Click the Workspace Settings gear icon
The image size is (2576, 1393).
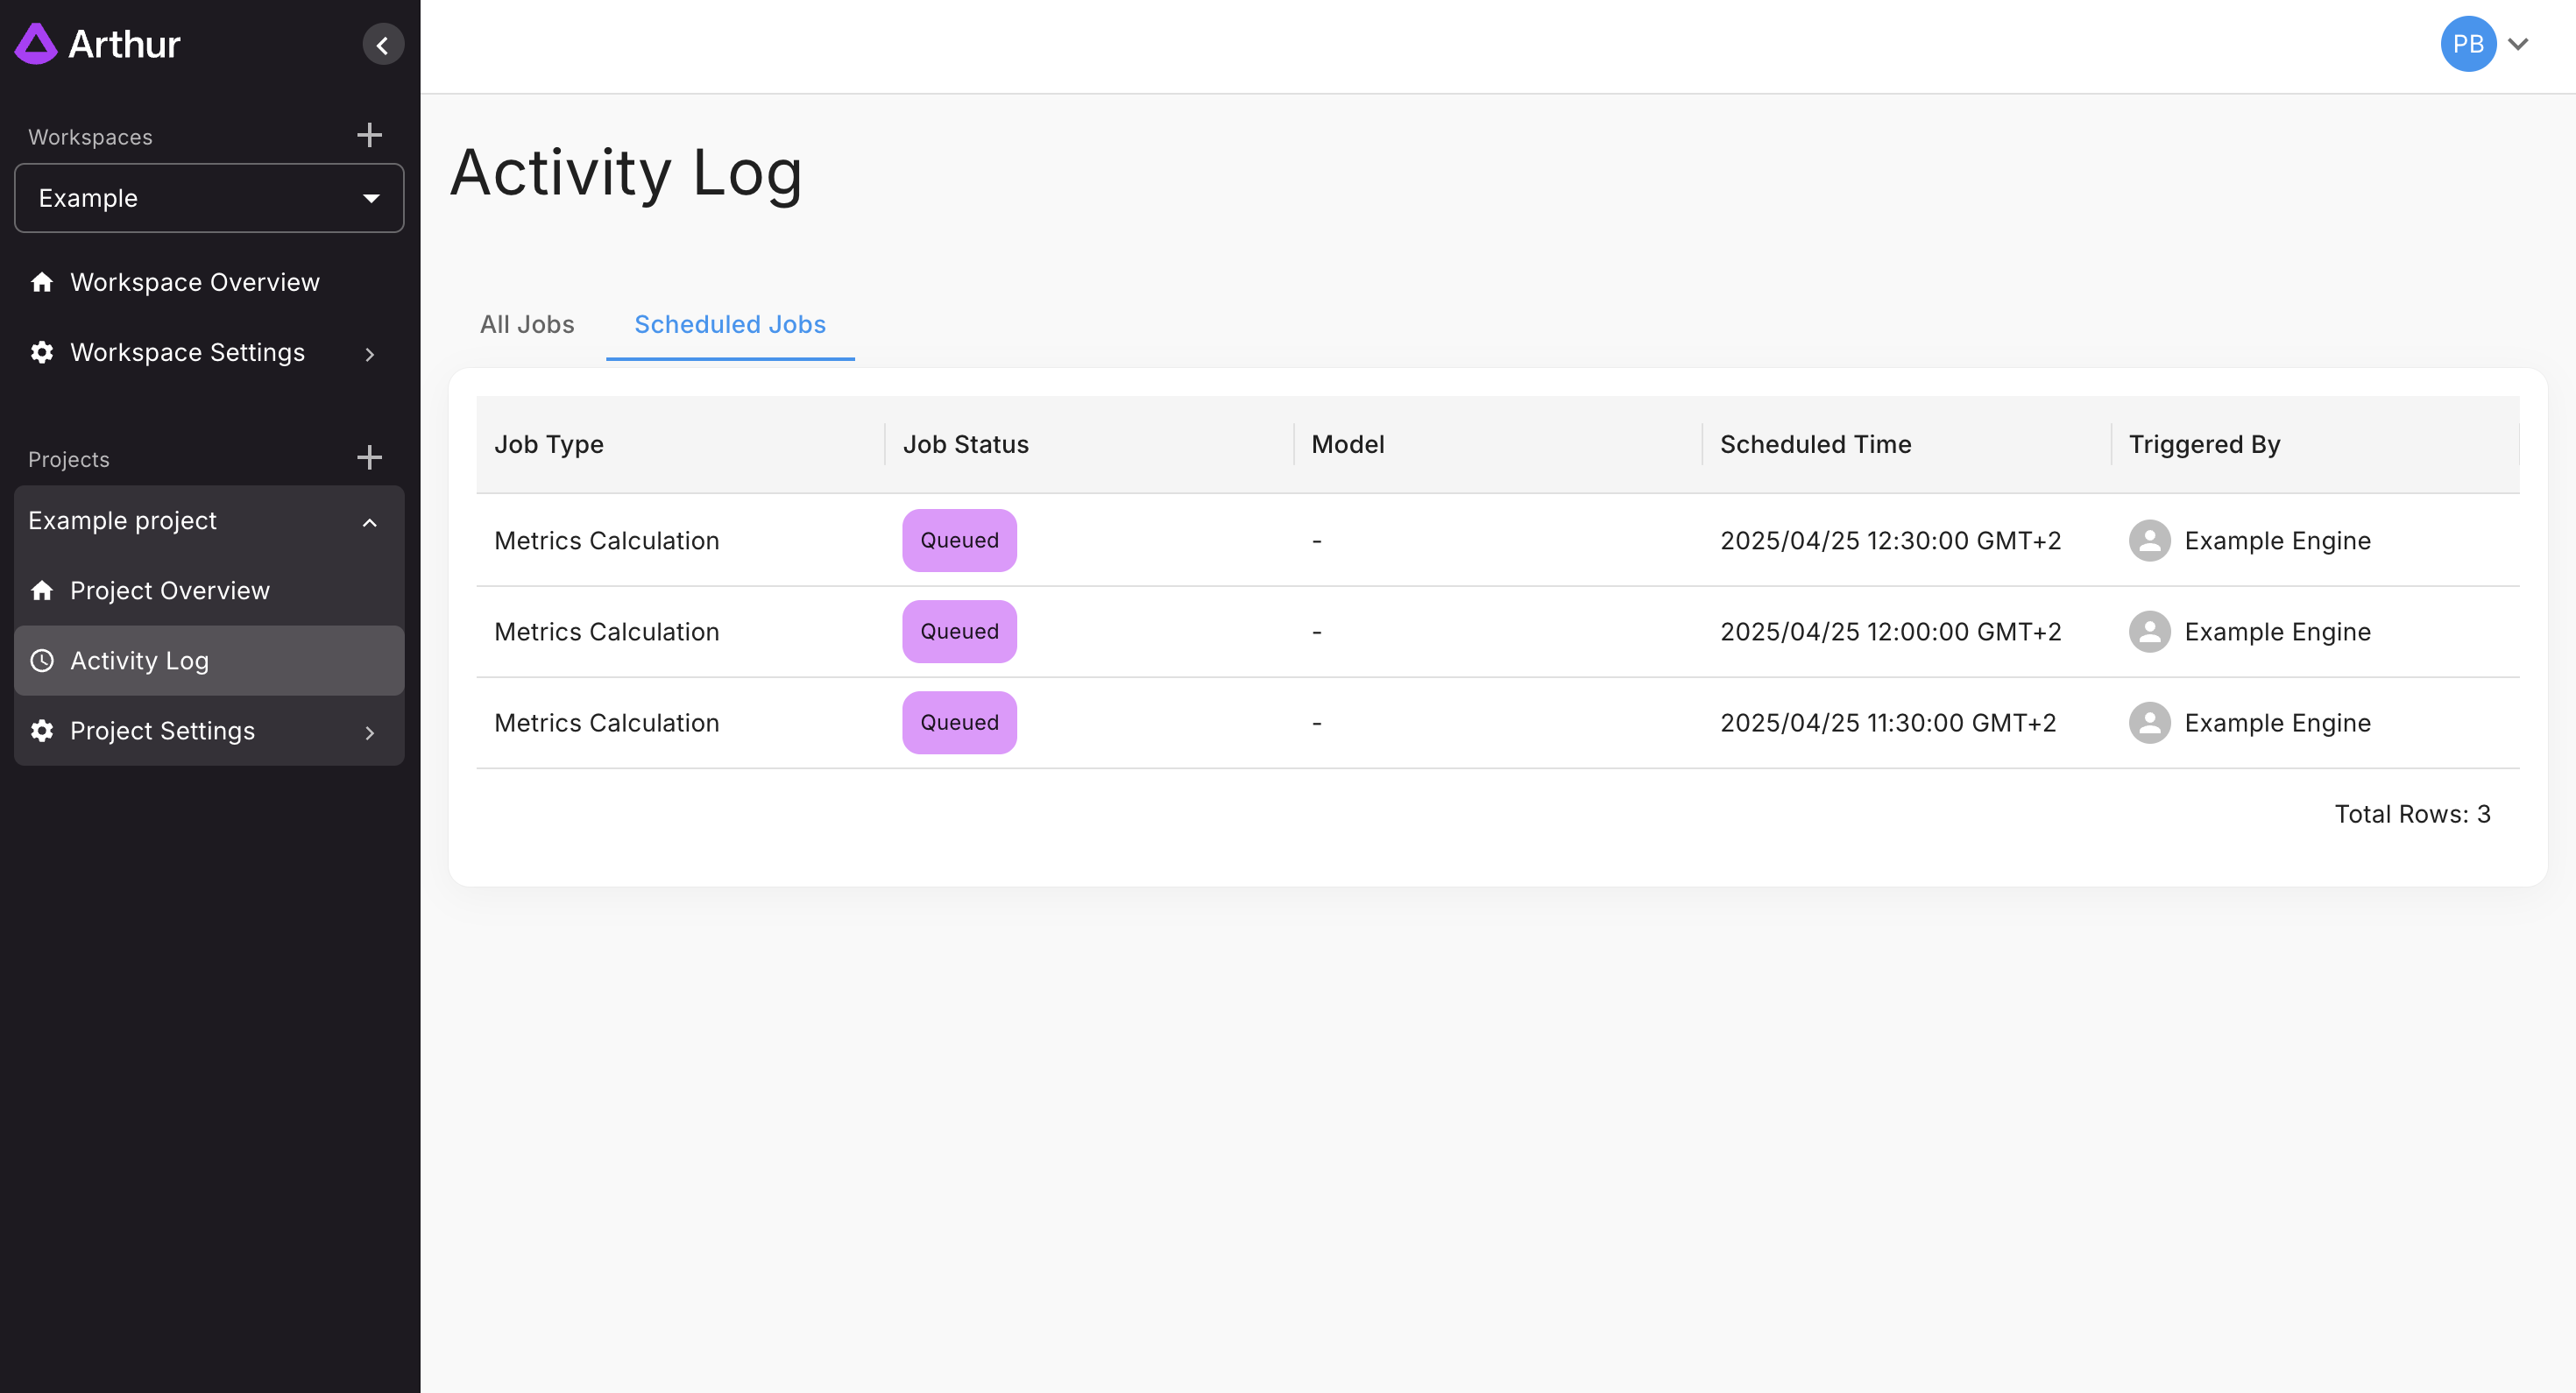tap(42, 353)
